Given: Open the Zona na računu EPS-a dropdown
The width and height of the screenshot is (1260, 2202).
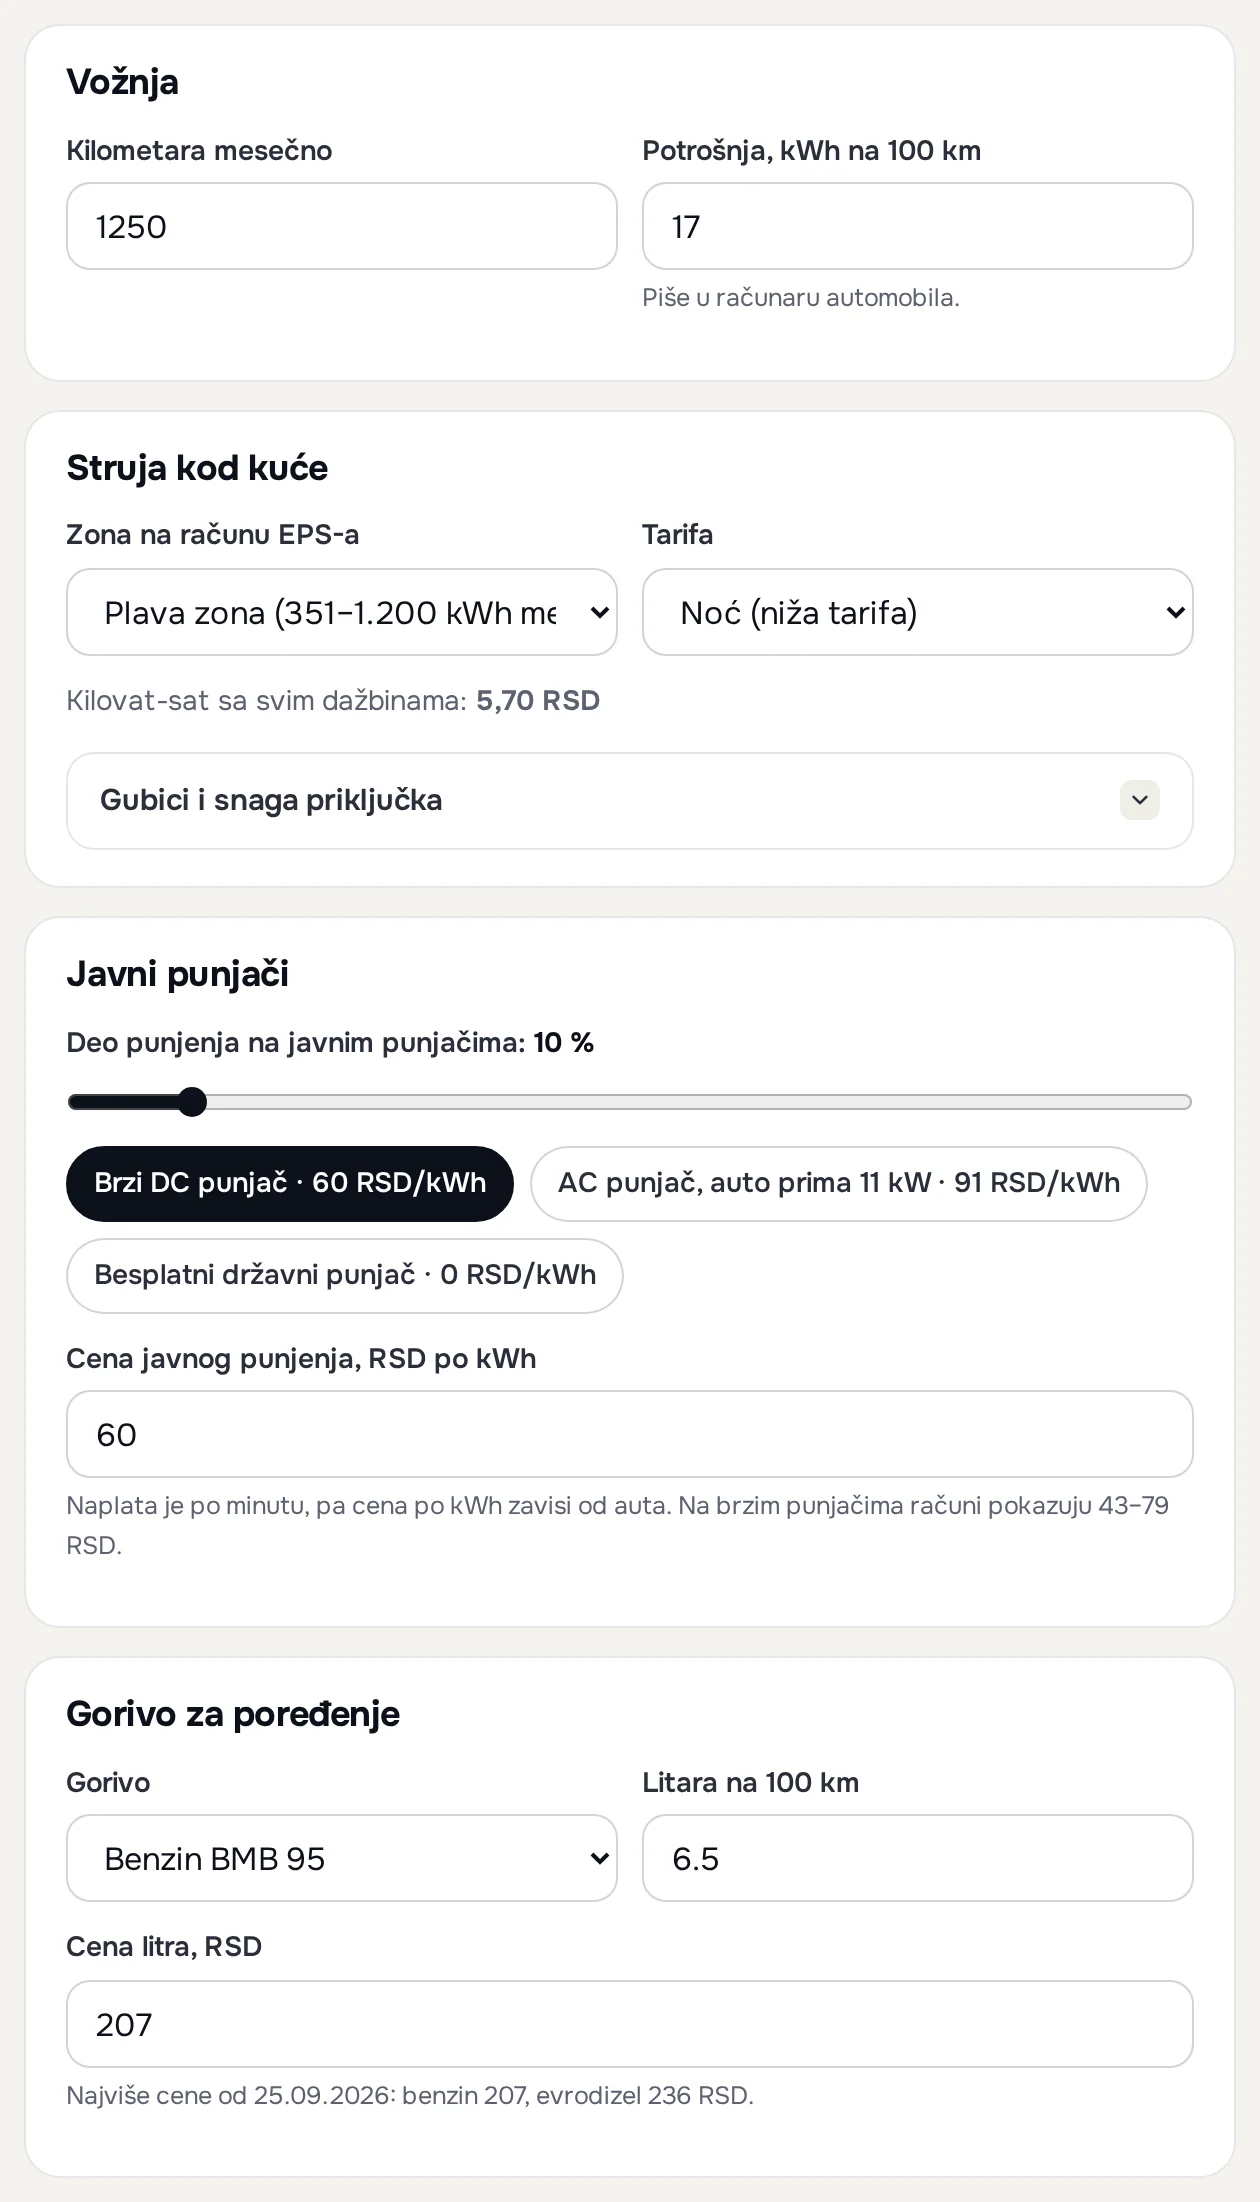Looking at the screenshot, I should click(x=342, y=612).
